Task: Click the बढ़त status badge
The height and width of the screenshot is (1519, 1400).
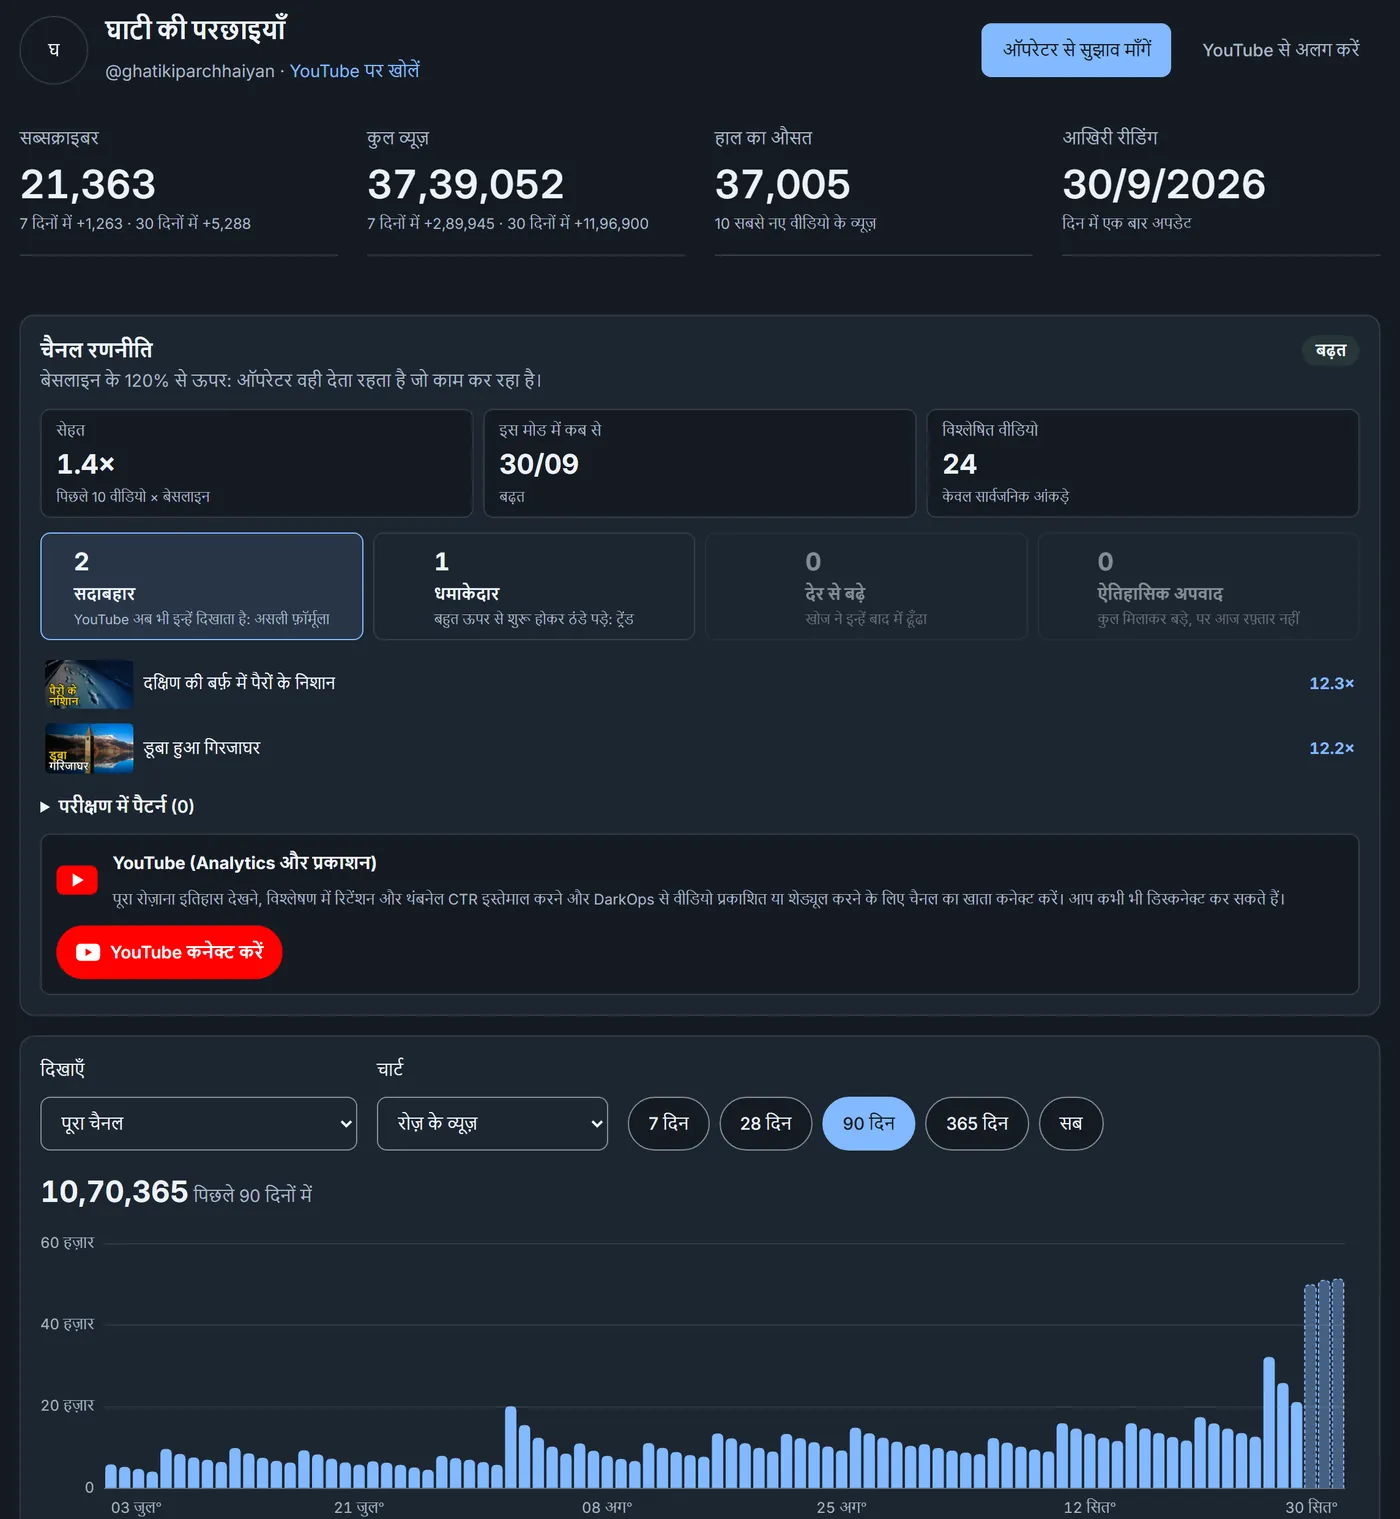Action: pos(1330,351)
